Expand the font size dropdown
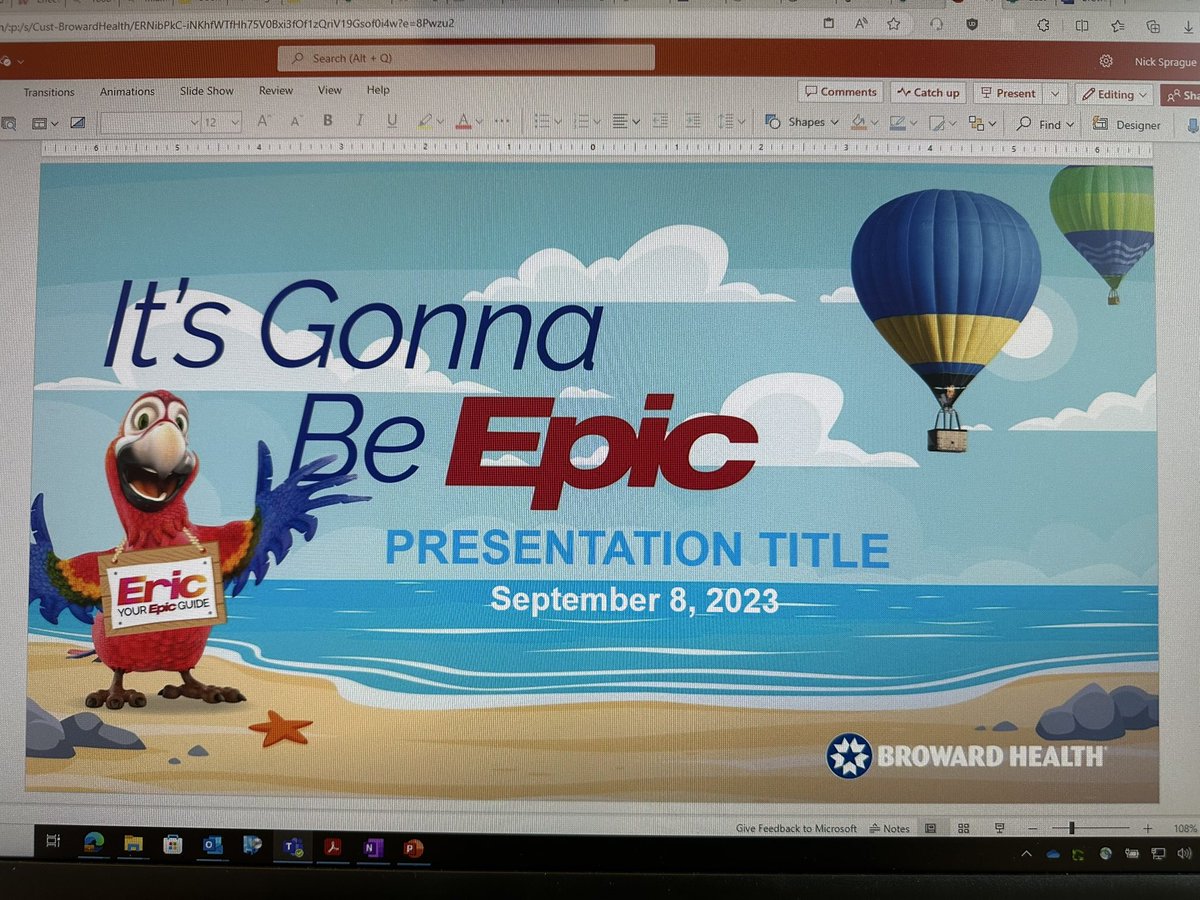The height and width of the screenshot is (900, 1200). click(235, 121)
